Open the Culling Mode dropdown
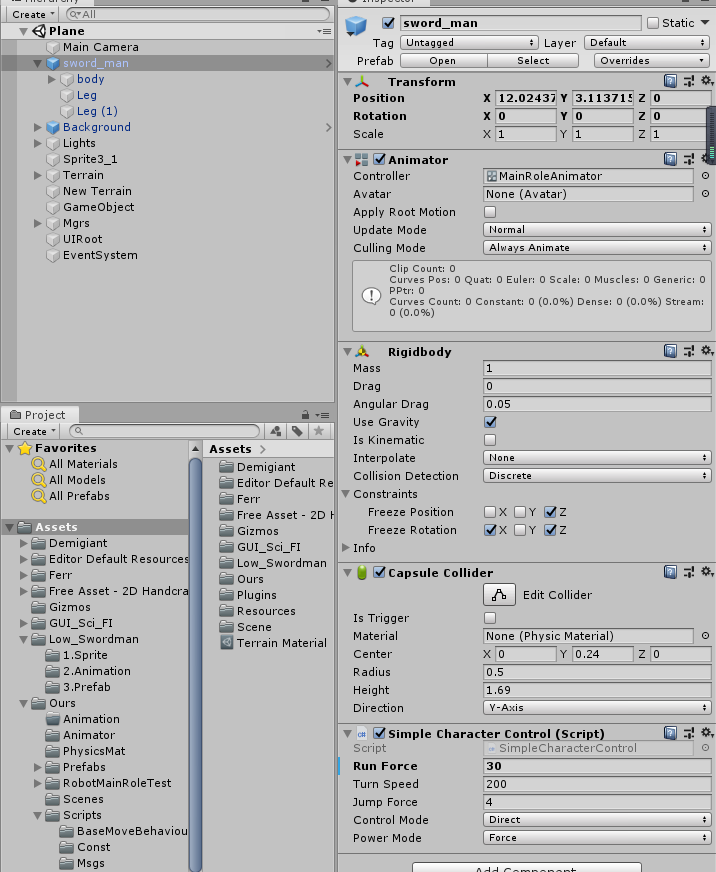The height and width of the screenshot is (872, 716). [597, 247]
